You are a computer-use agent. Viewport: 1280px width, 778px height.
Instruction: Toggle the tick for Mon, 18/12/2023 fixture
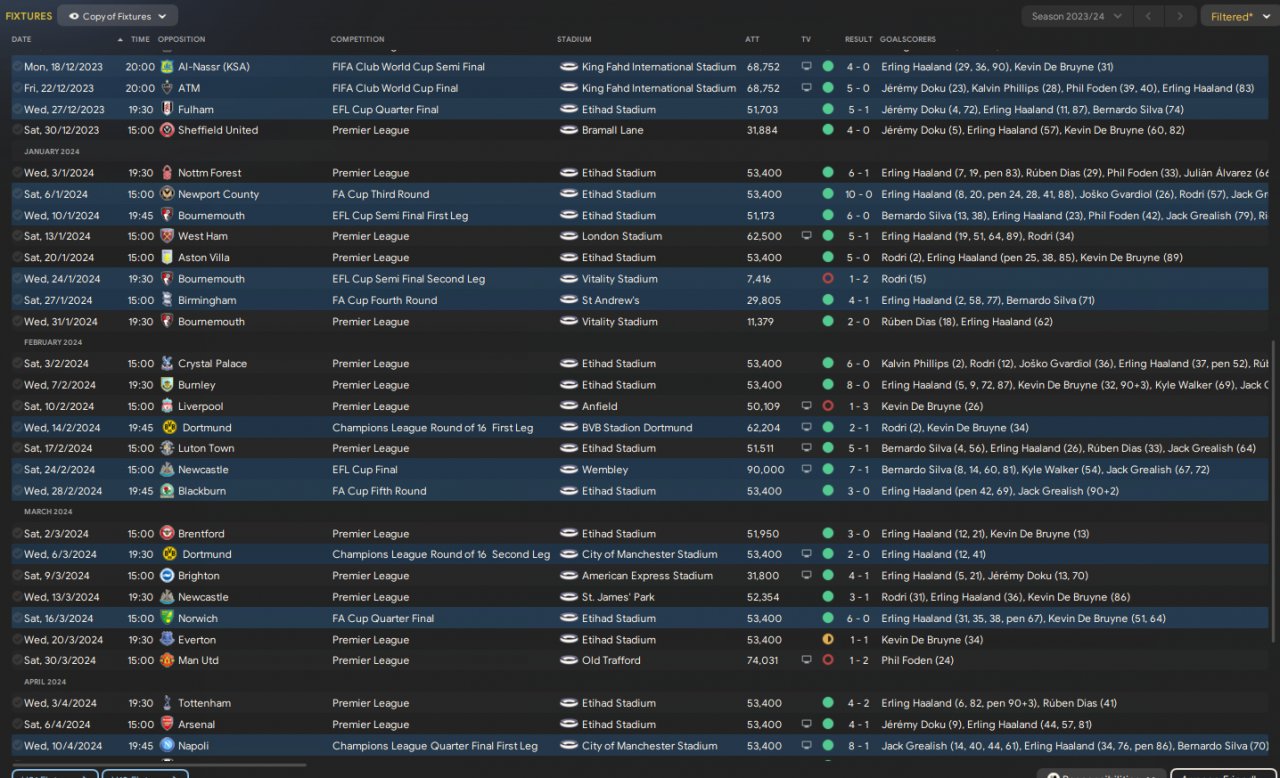click(17, 67)
